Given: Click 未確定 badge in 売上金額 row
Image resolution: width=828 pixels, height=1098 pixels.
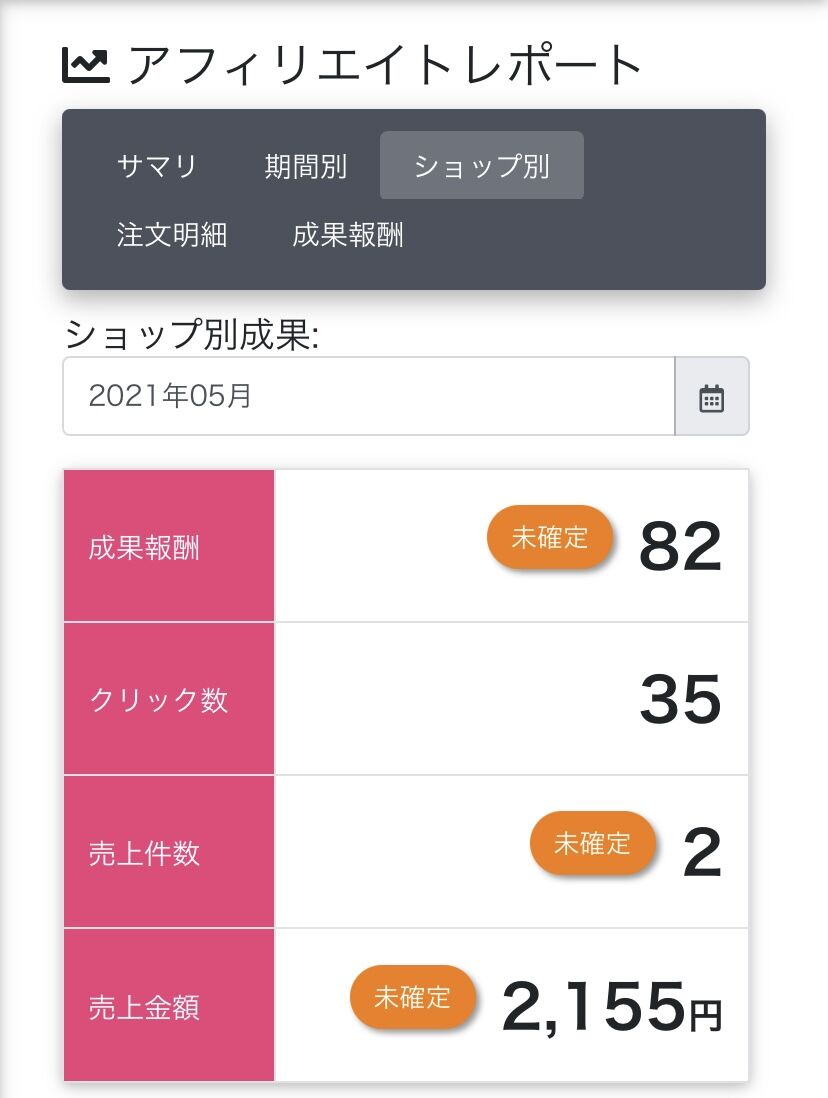Looking at the screenshot, I should click(412, 997).
